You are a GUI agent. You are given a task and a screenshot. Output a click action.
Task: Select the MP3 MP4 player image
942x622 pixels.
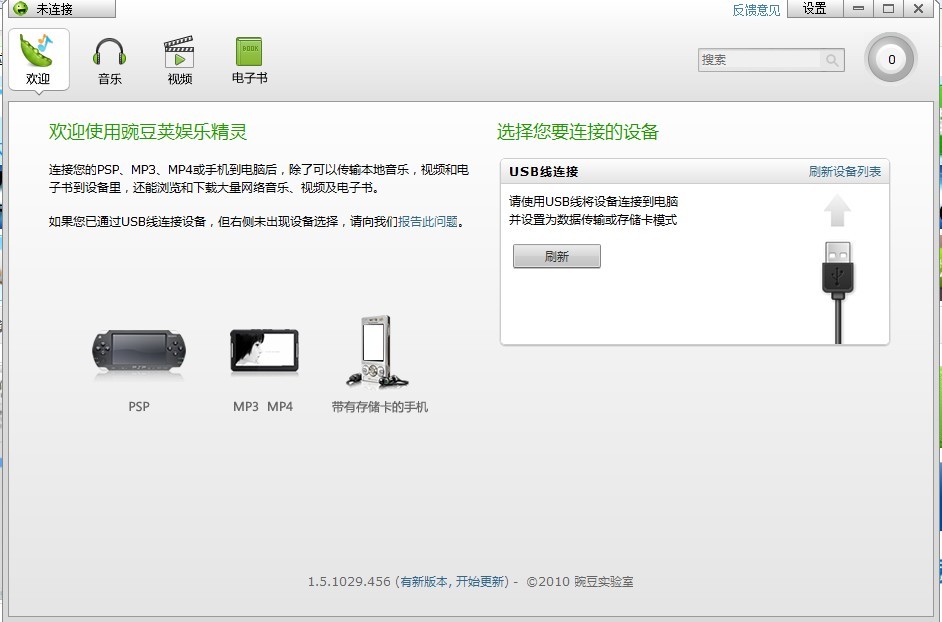(x=263, y=352)
